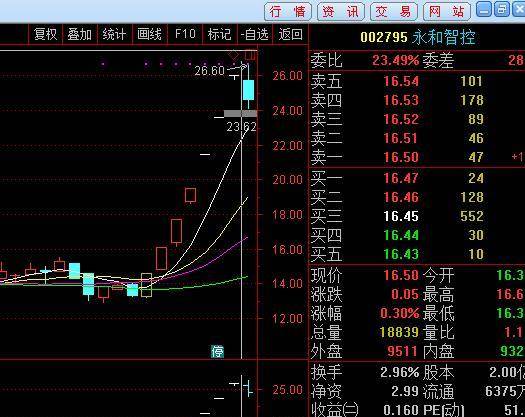Open the 交易 trading tab
The image size is (525, 417).
point(394,12)
